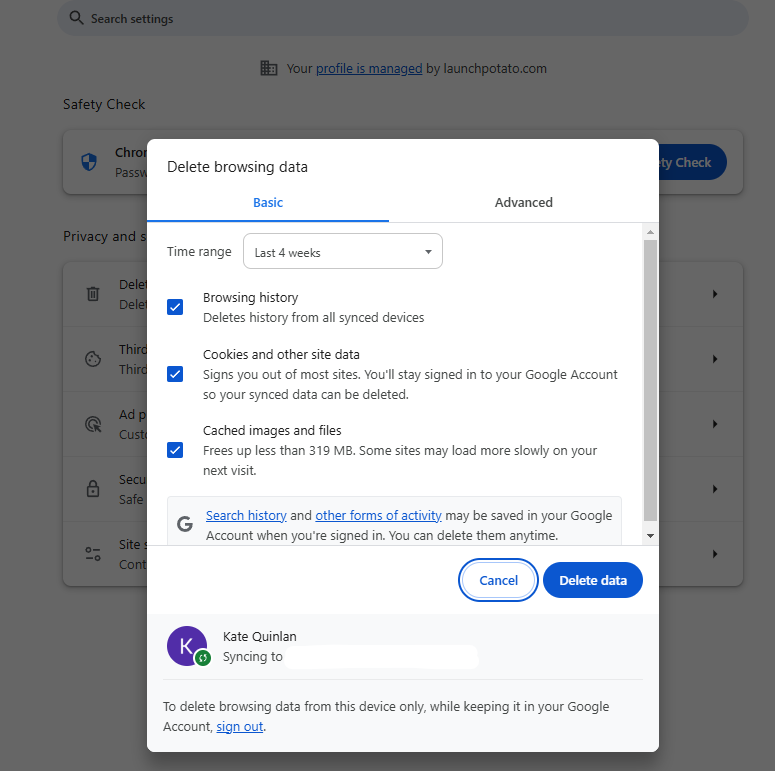
Task: Click the search magnifier icon
Action: [x=76, y=19]
